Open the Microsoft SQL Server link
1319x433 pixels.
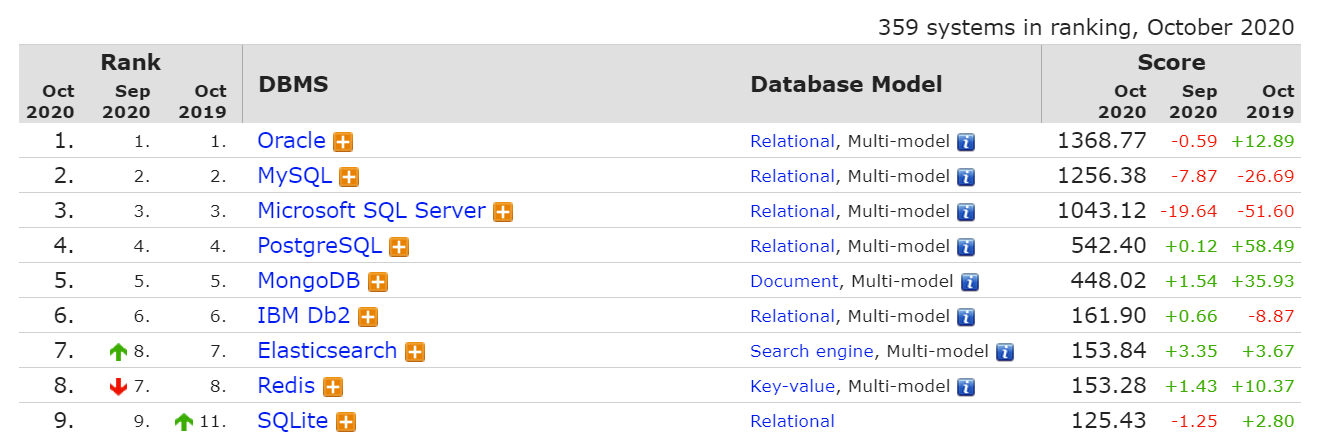tap(372, 211)
